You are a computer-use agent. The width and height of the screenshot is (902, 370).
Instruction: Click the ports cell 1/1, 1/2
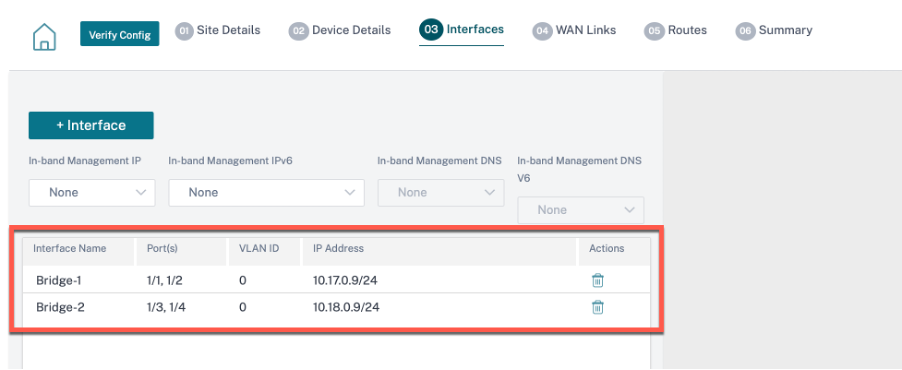pos(165,281)
